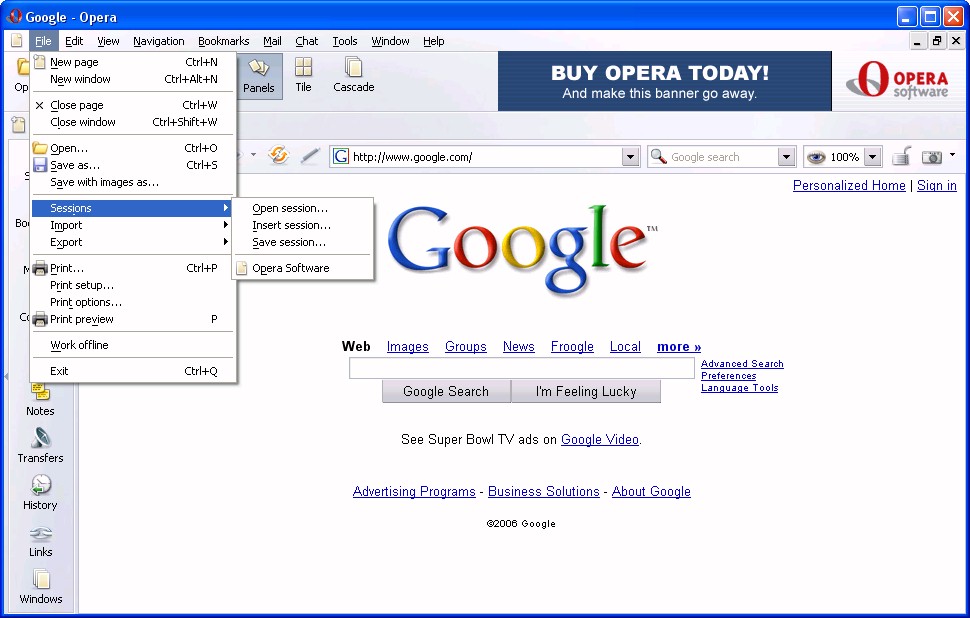Open the Navigation menu
This screenshot has width=970, height=618.
[158, 41]
